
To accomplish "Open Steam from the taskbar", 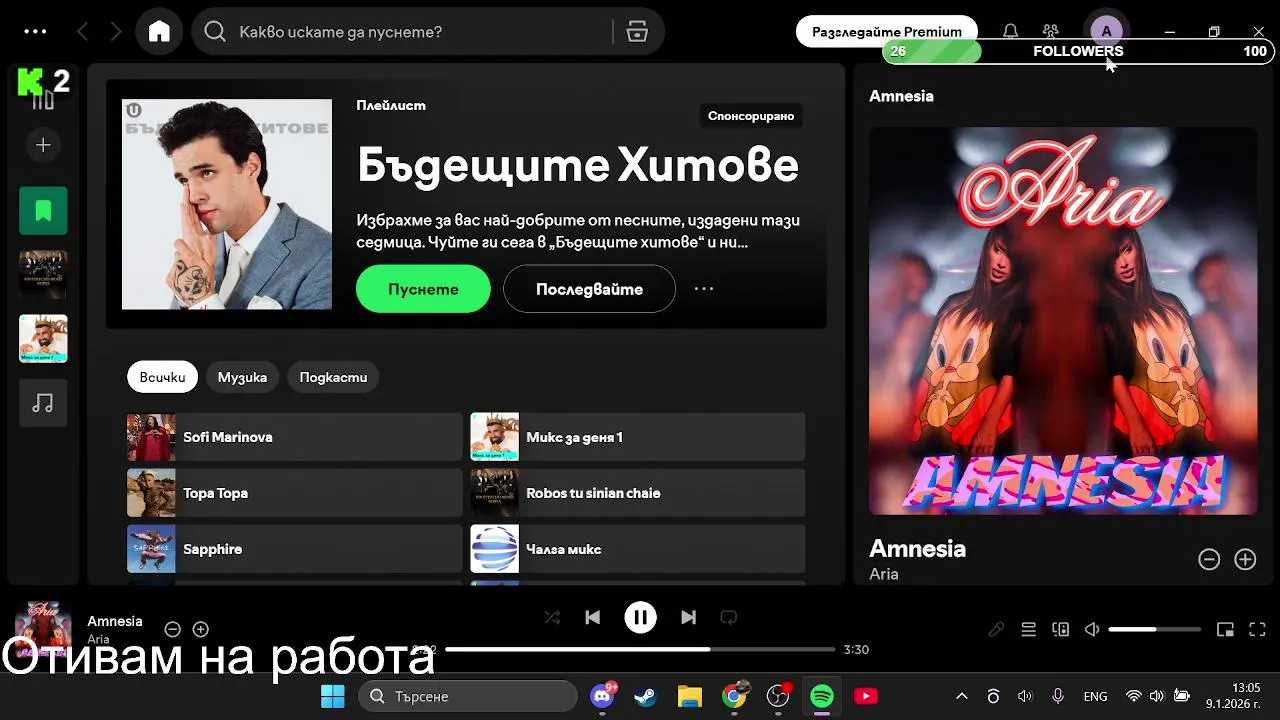I will (x=646, y=696).
